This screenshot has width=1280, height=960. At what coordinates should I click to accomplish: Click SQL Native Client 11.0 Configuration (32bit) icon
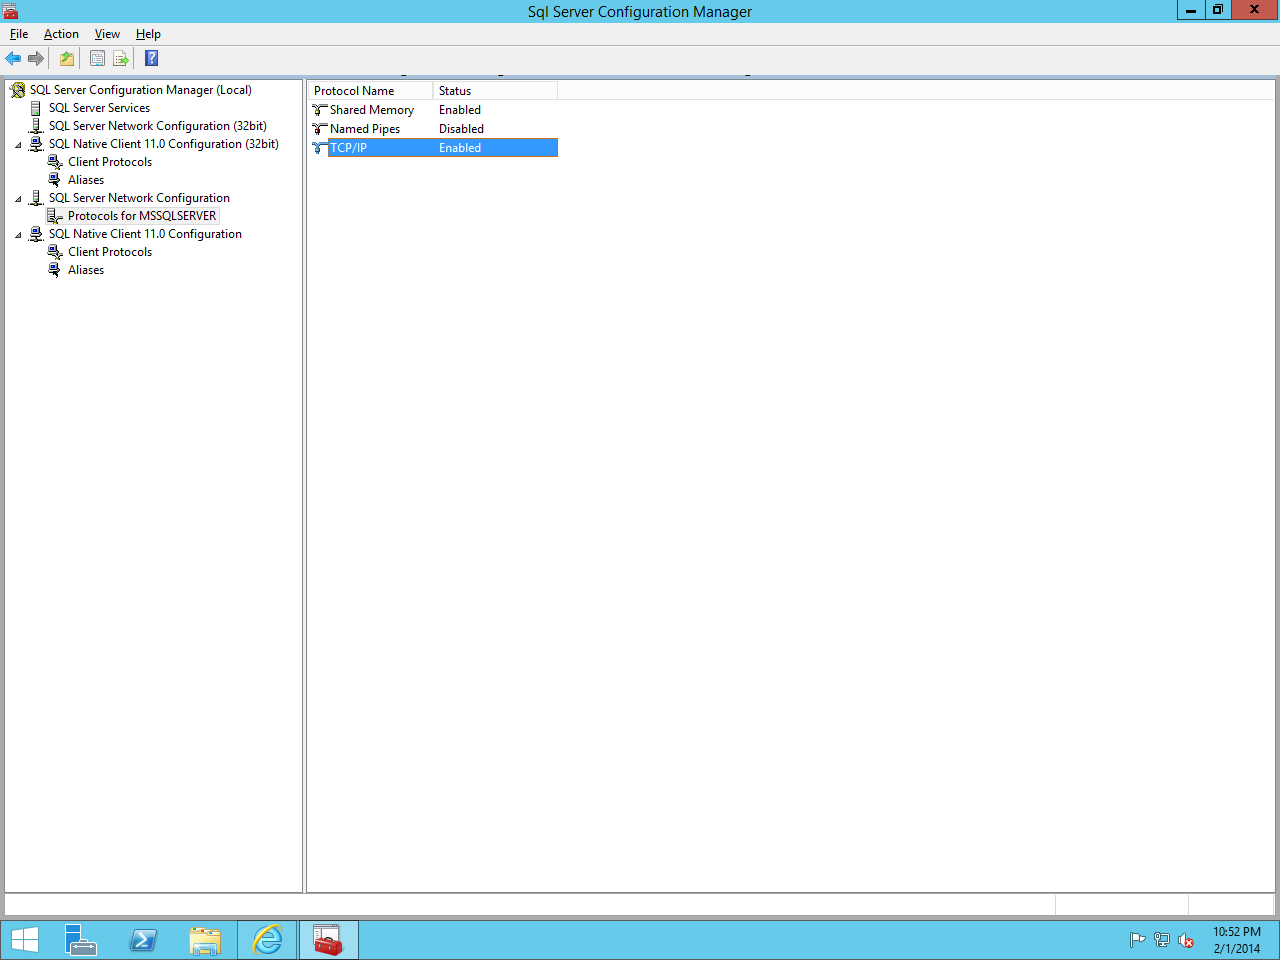pos(36,144)
